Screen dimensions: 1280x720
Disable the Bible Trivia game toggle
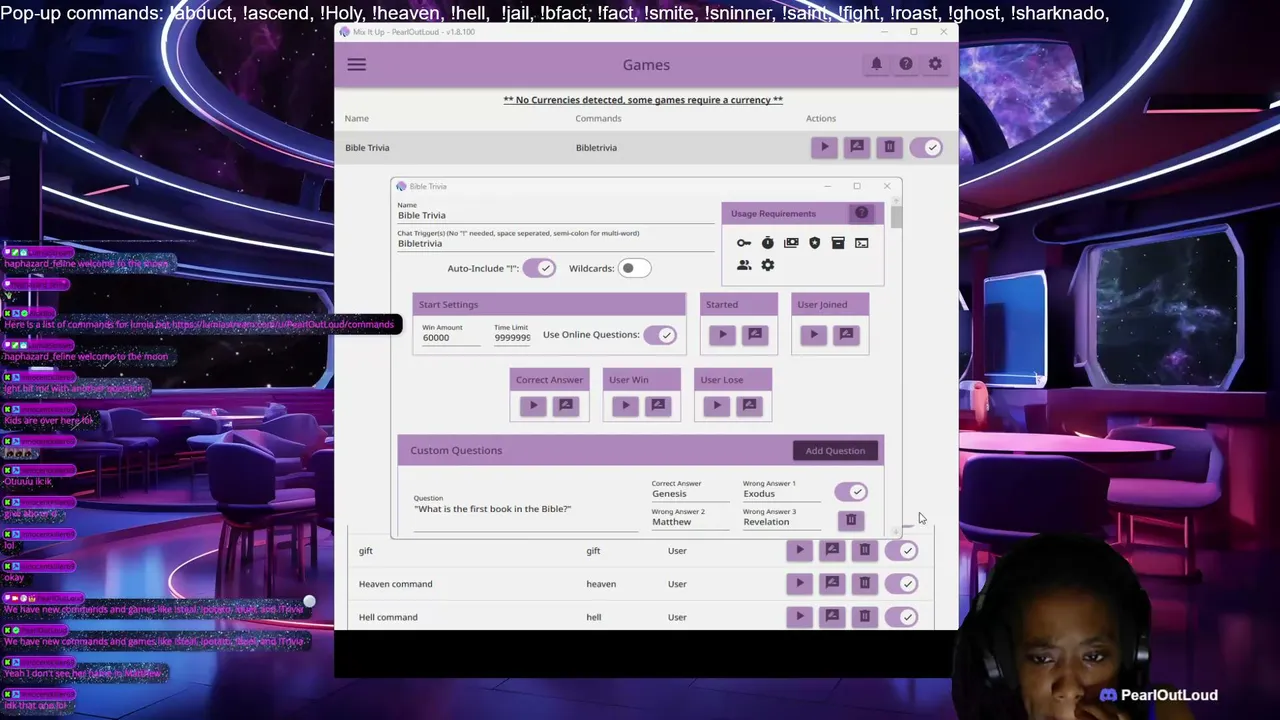click(x=927, y=147)
